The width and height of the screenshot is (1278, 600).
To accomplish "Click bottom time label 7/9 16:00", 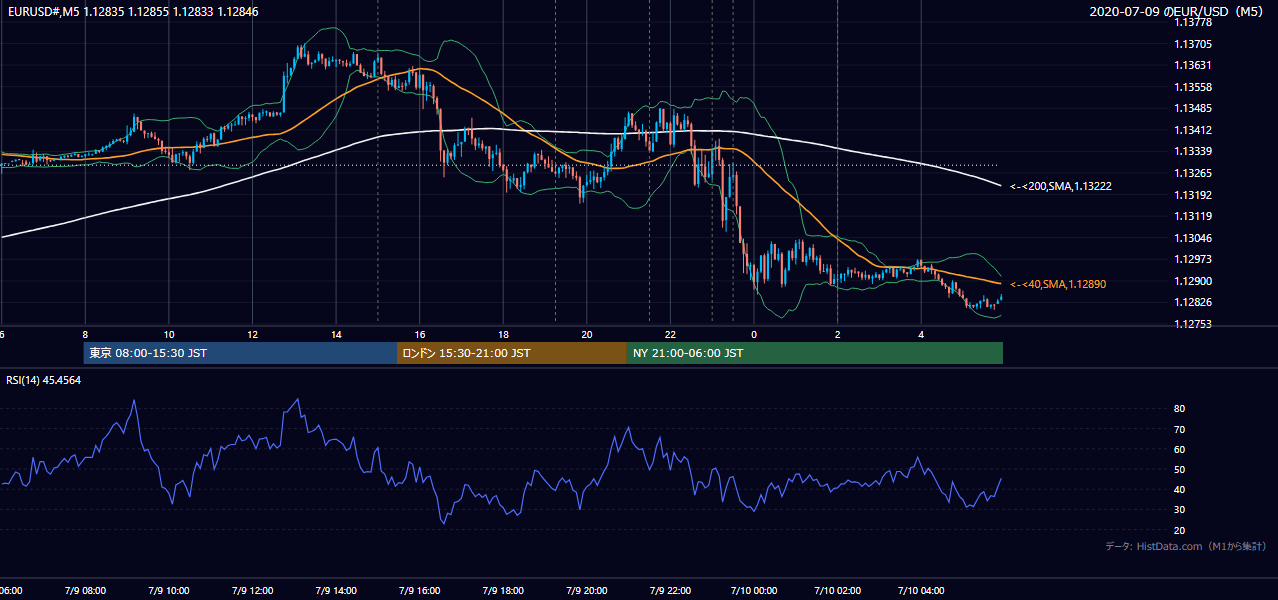I will pyautogui.click(x=420, y=591).
